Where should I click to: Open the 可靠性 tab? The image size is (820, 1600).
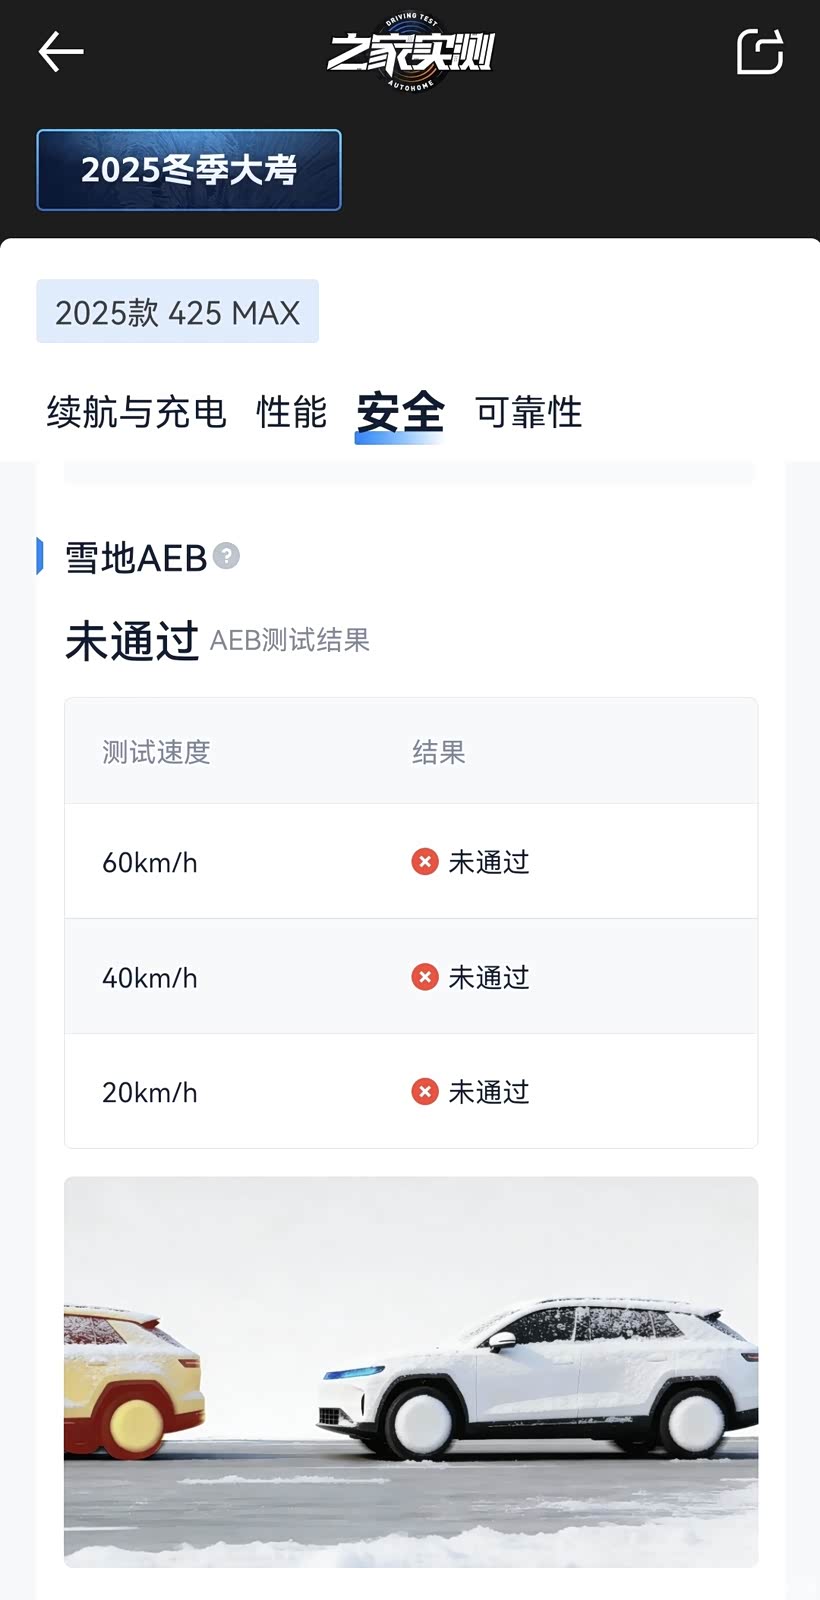(x=528, y=412)
